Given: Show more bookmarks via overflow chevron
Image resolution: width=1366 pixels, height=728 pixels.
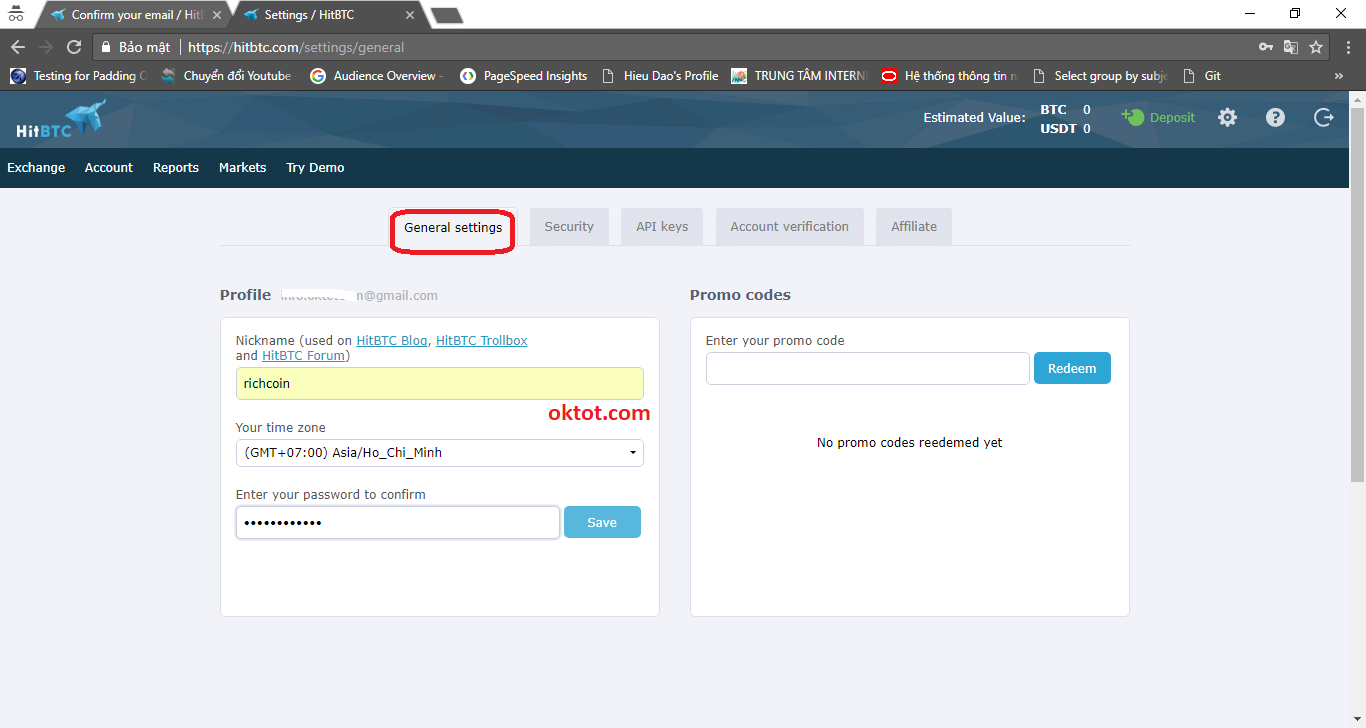Looking at the screenshot, I should point(1338,76).
